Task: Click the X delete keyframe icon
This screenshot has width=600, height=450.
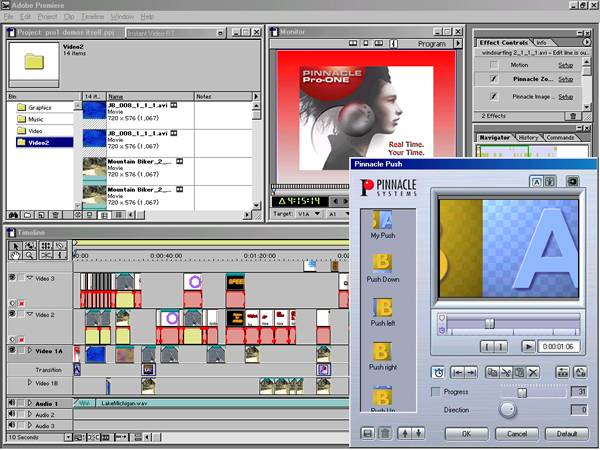Action: pos(533,372)
